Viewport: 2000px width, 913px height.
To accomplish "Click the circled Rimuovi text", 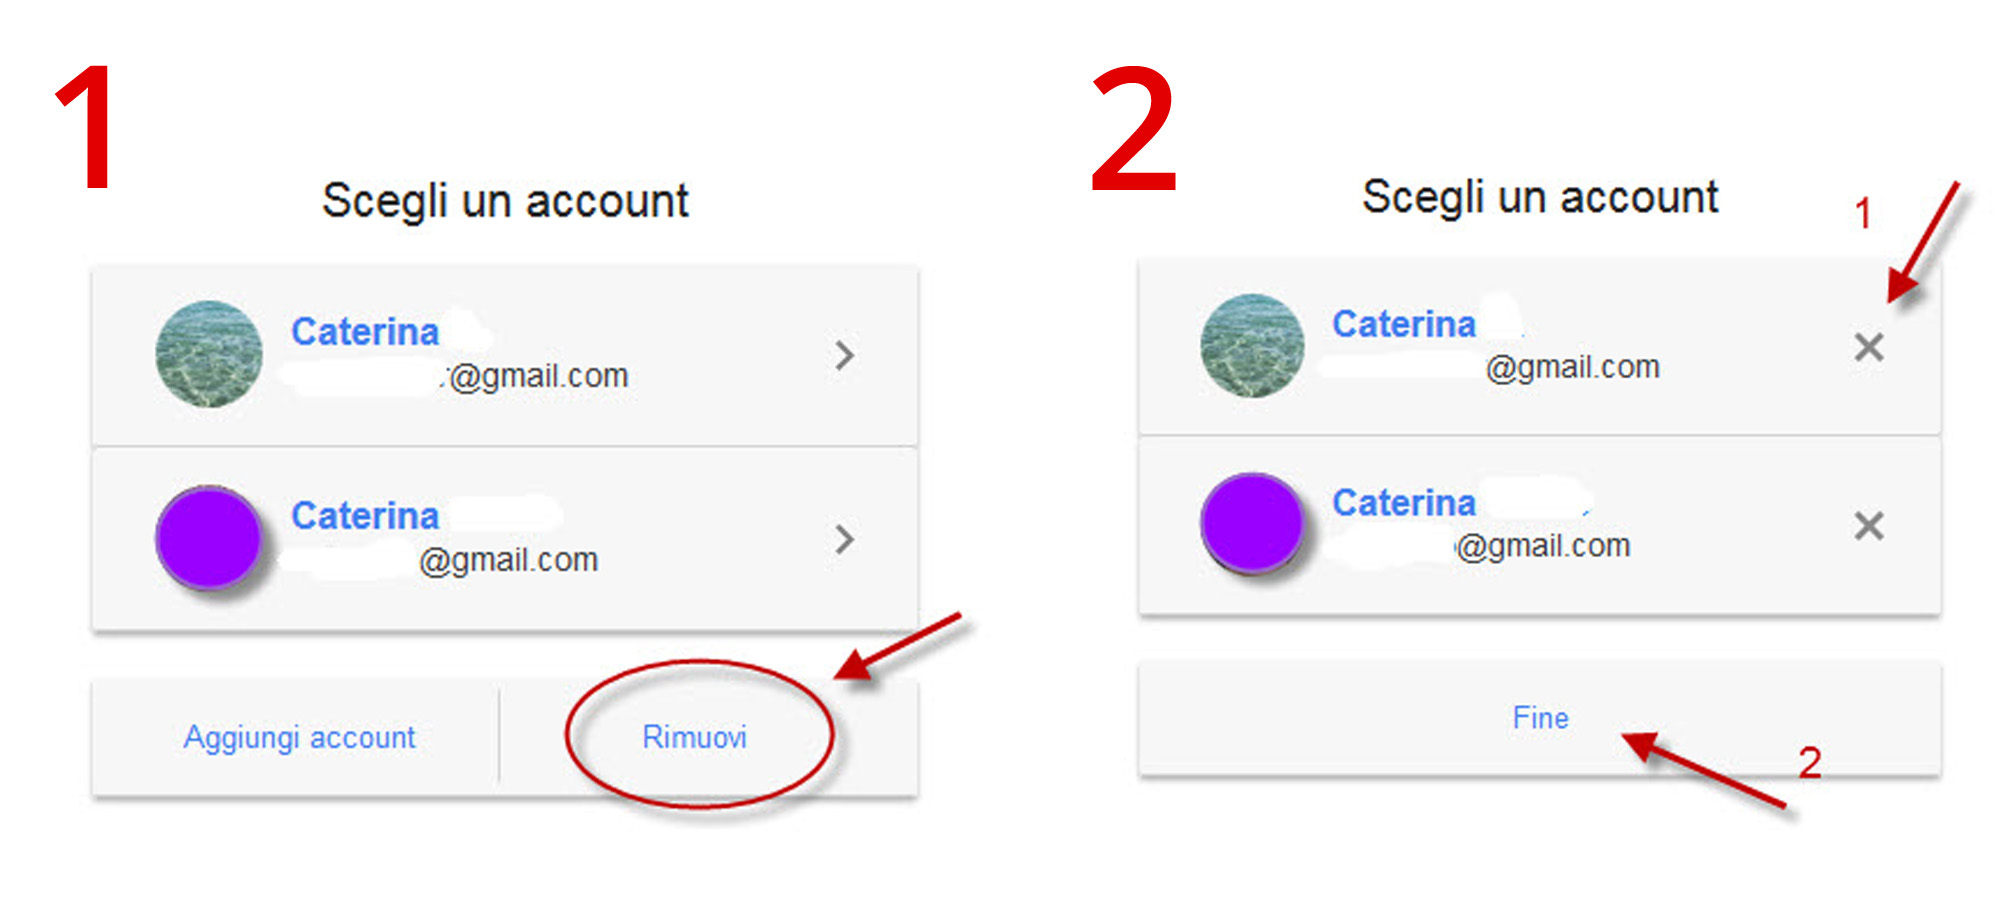I will pos(697,737).
